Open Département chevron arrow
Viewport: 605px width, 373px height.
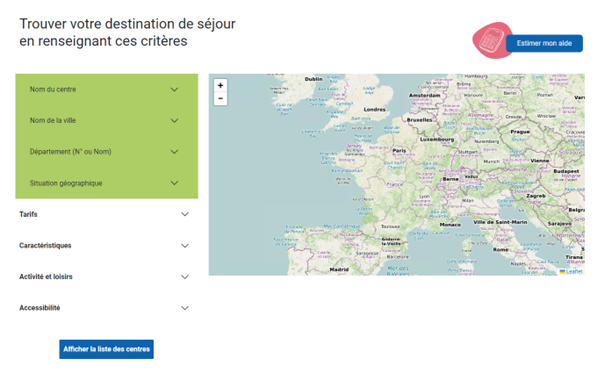(x=174, y=152)
